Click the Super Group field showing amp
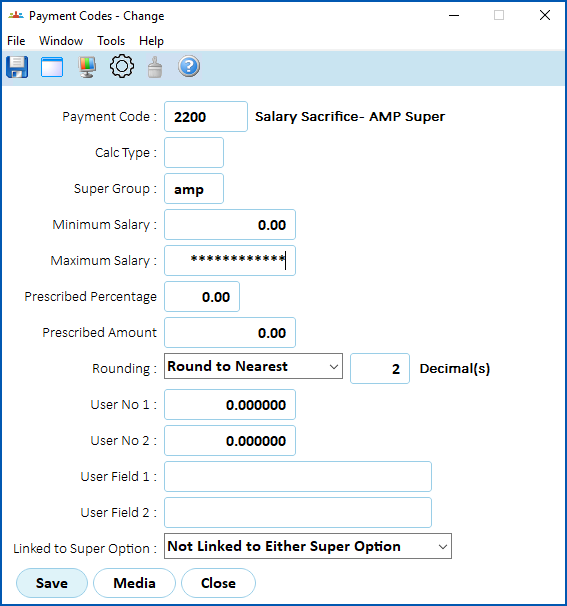Image resolution: width=567 pixels, height=606 pixels. pos(194,189)
